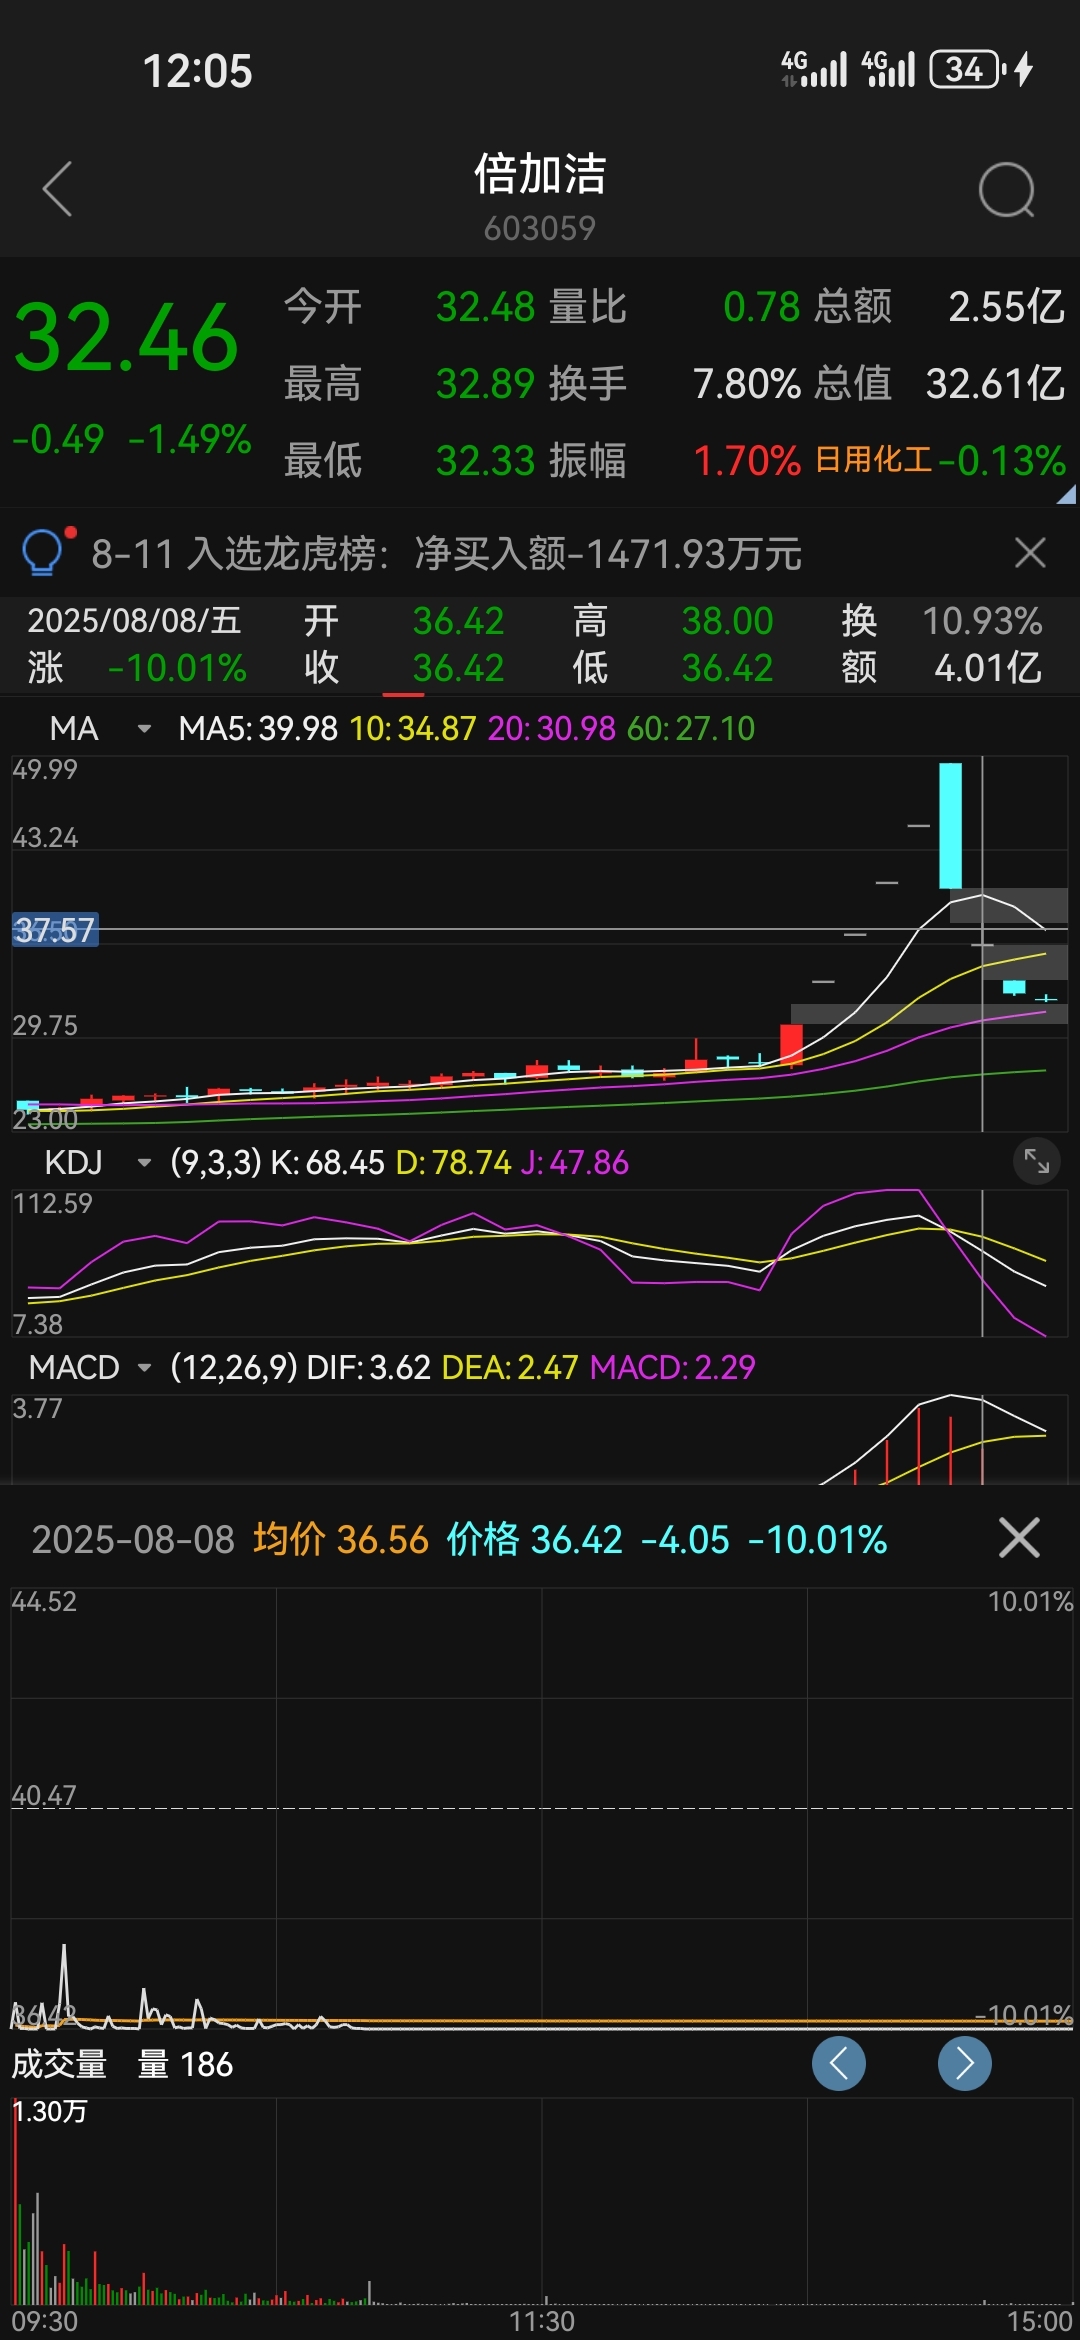Tap the tall cyan candlestick
Screen dimensions: 1080x2340
click(950, 825)
